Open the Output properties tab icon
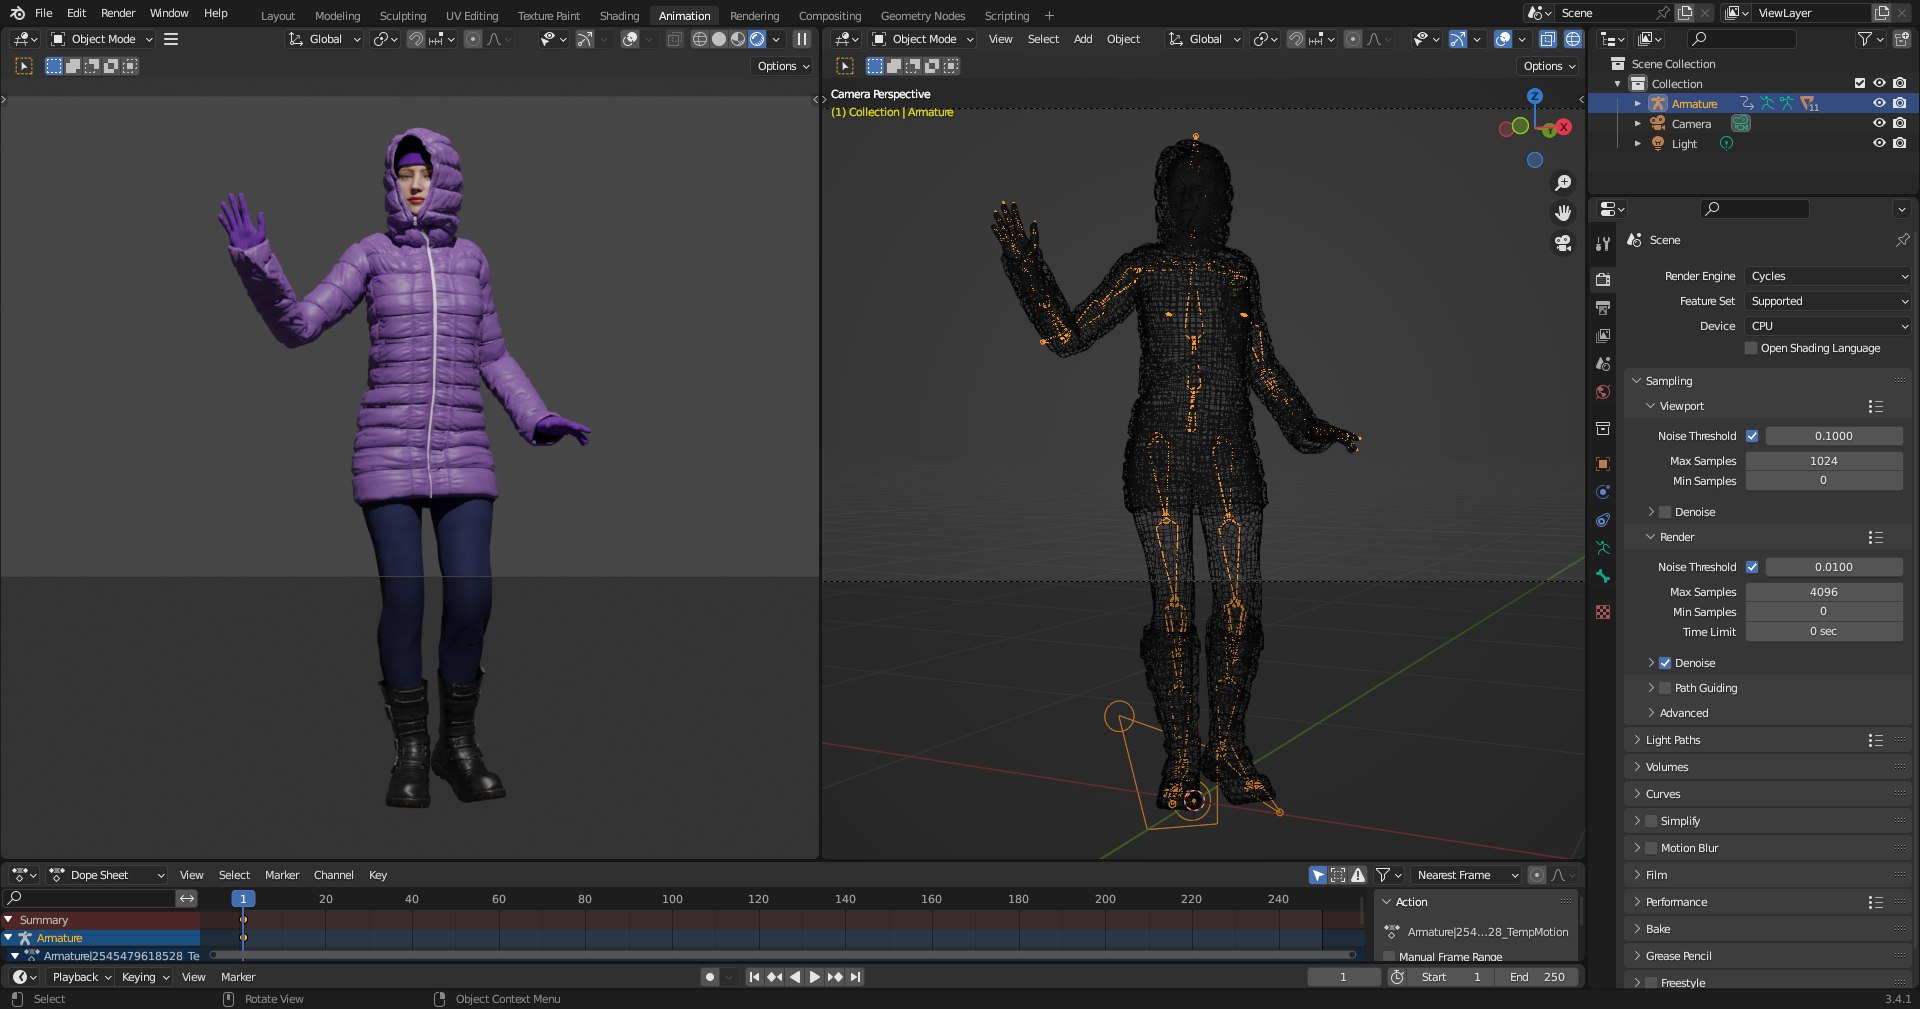The width and height of the screenshot is (1920, 1009). point(1603,307)
